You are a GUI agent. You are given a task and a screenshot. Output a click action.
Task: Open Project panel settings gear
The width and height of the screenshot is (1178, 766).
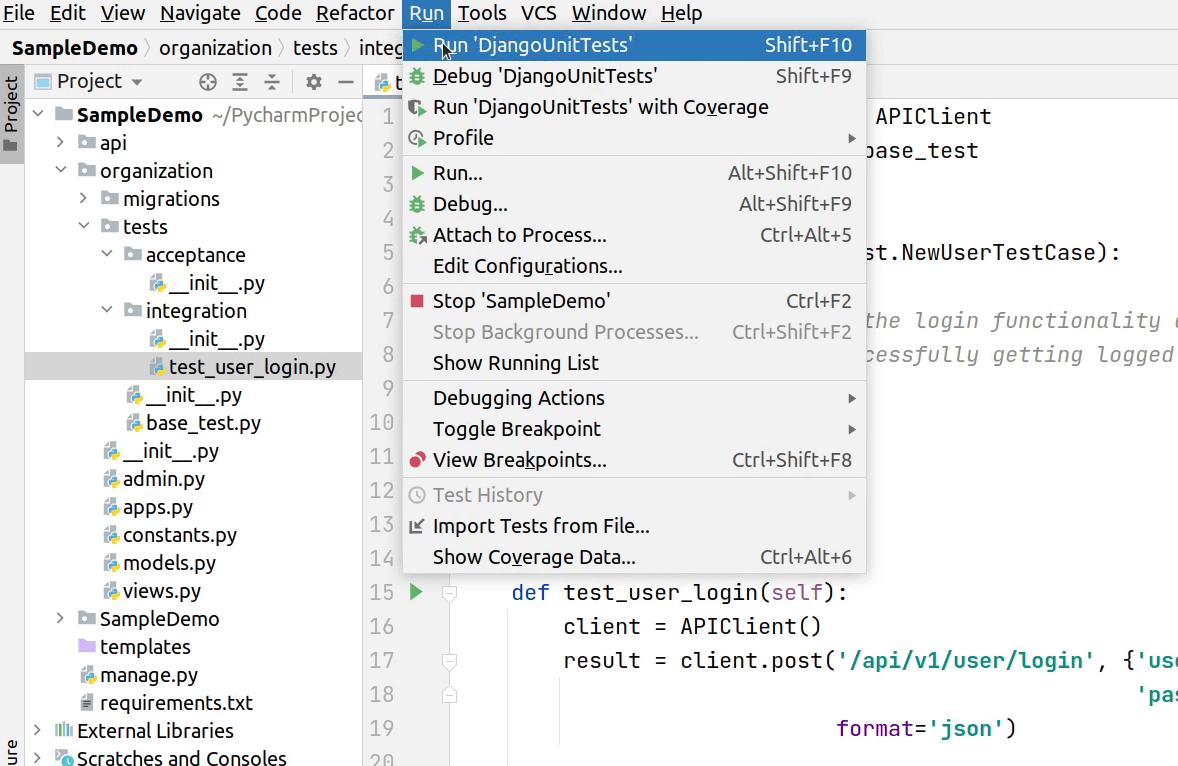(312, 81)
